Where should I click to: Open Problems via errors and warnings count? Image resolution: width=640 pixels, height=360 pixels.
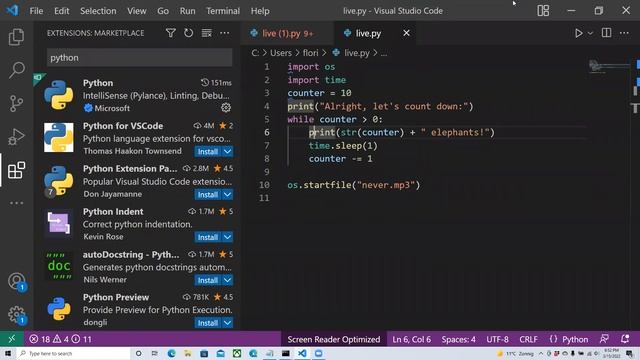pos(60,339)
